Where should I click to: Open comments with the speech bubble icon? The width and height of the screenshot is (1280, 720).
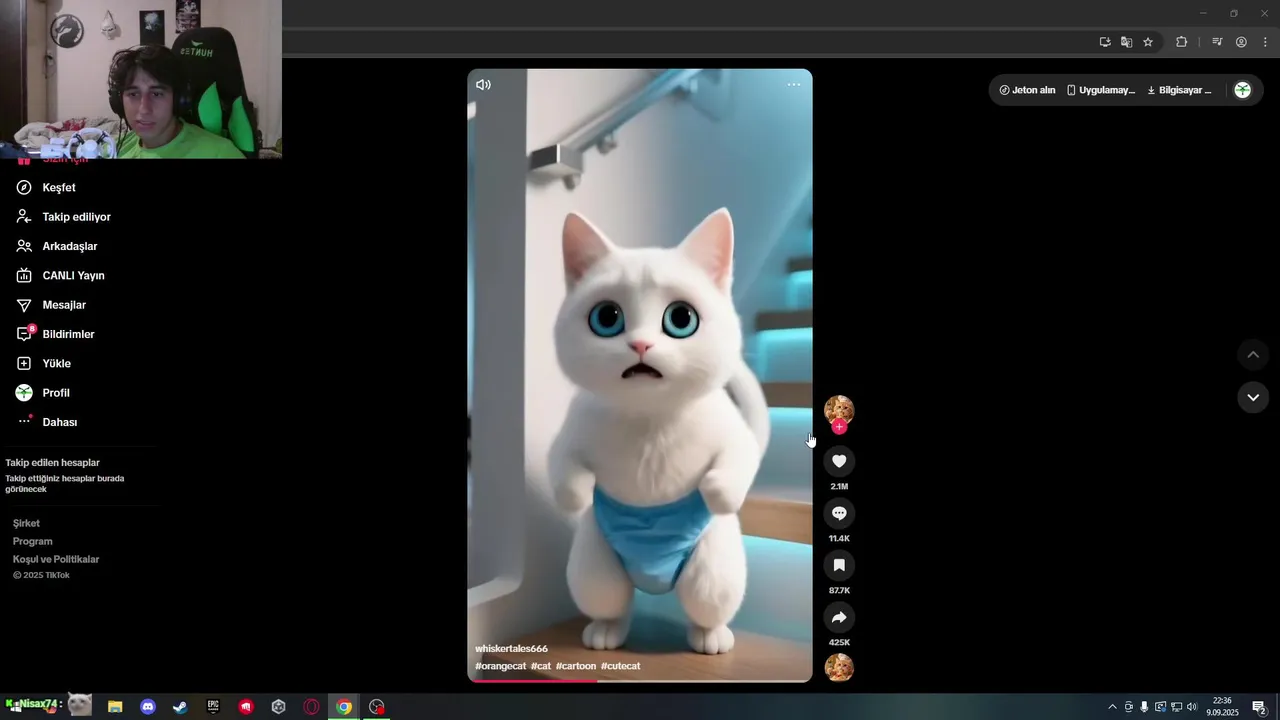point(839,513)
